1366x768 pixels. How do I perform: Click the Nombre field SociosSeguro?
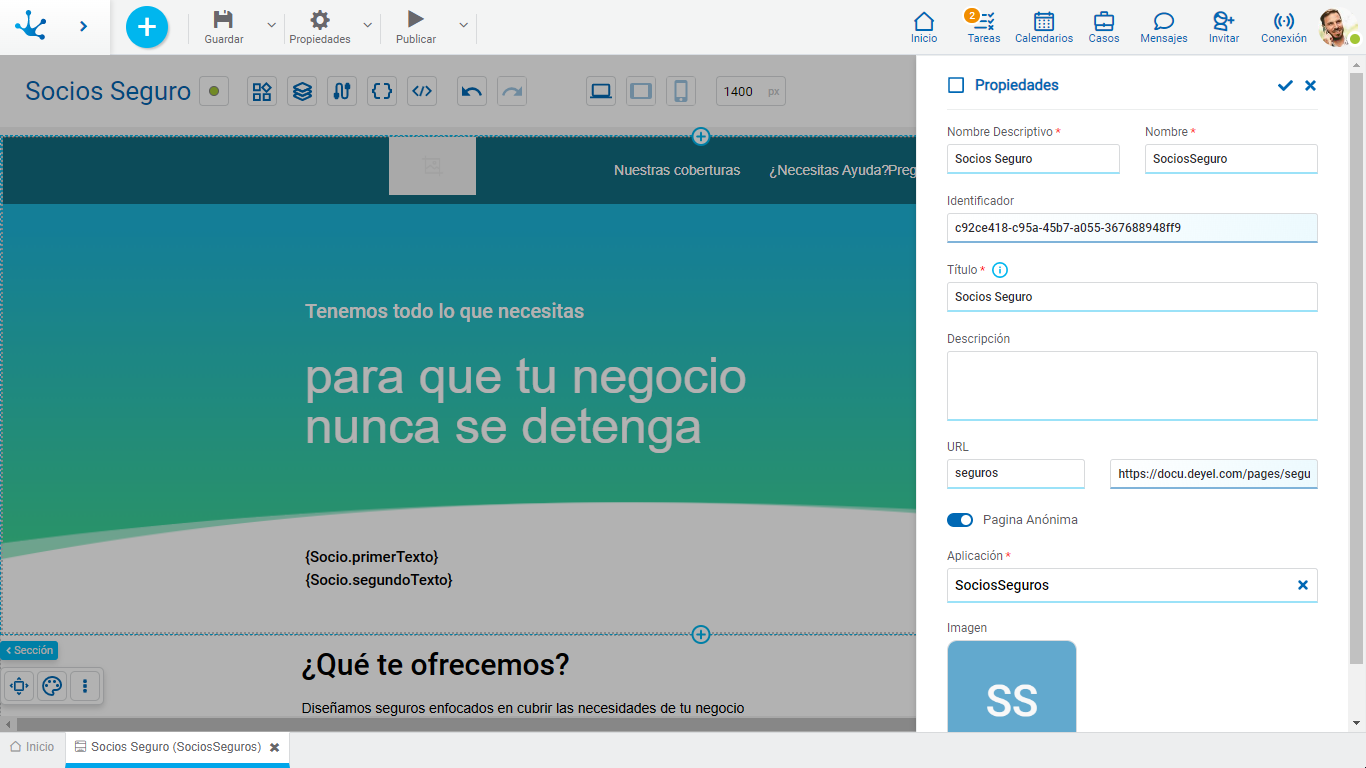(x=1231, y=159)
